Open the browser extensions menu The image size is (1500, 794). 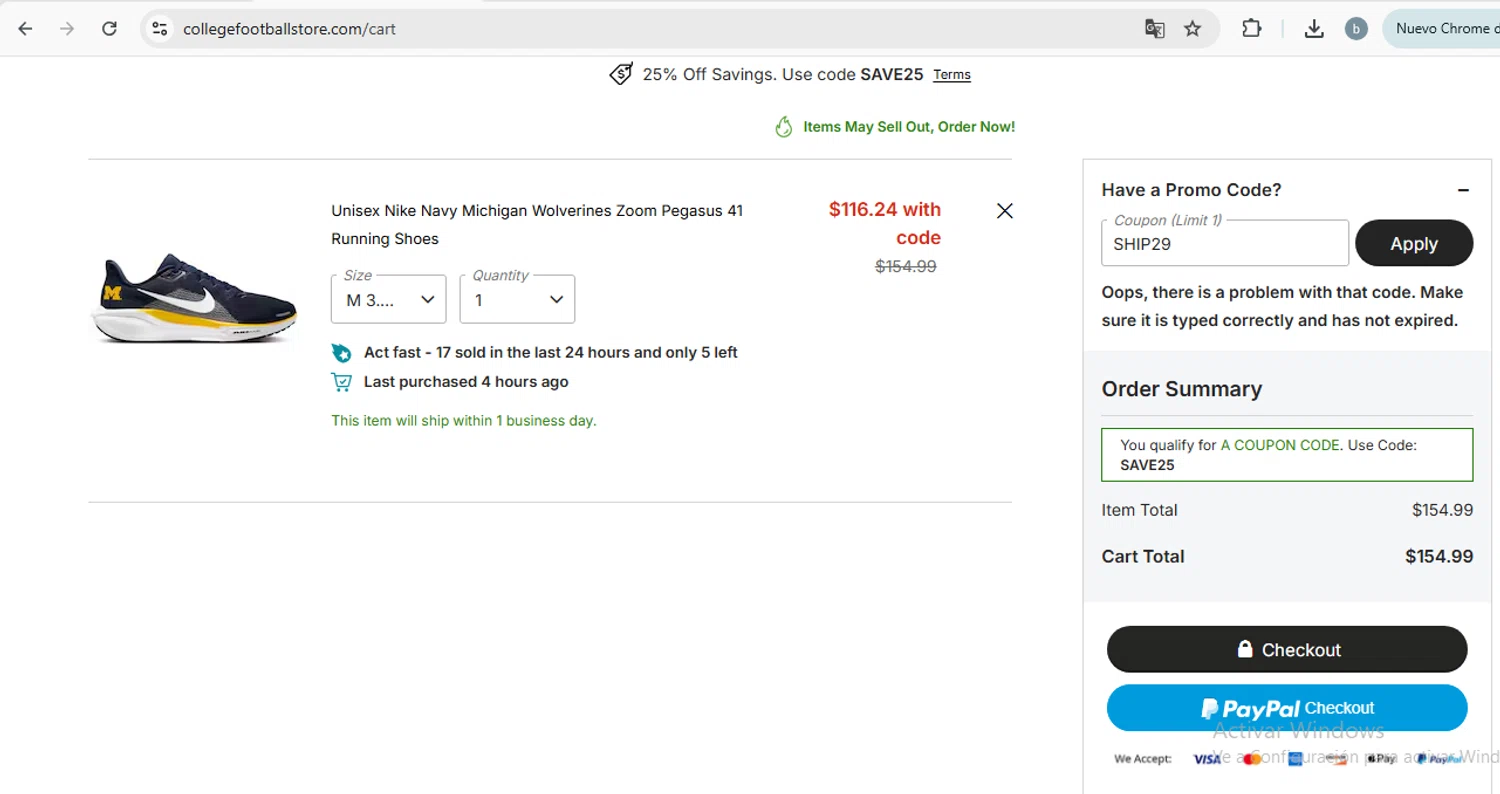coord(1251,29)
